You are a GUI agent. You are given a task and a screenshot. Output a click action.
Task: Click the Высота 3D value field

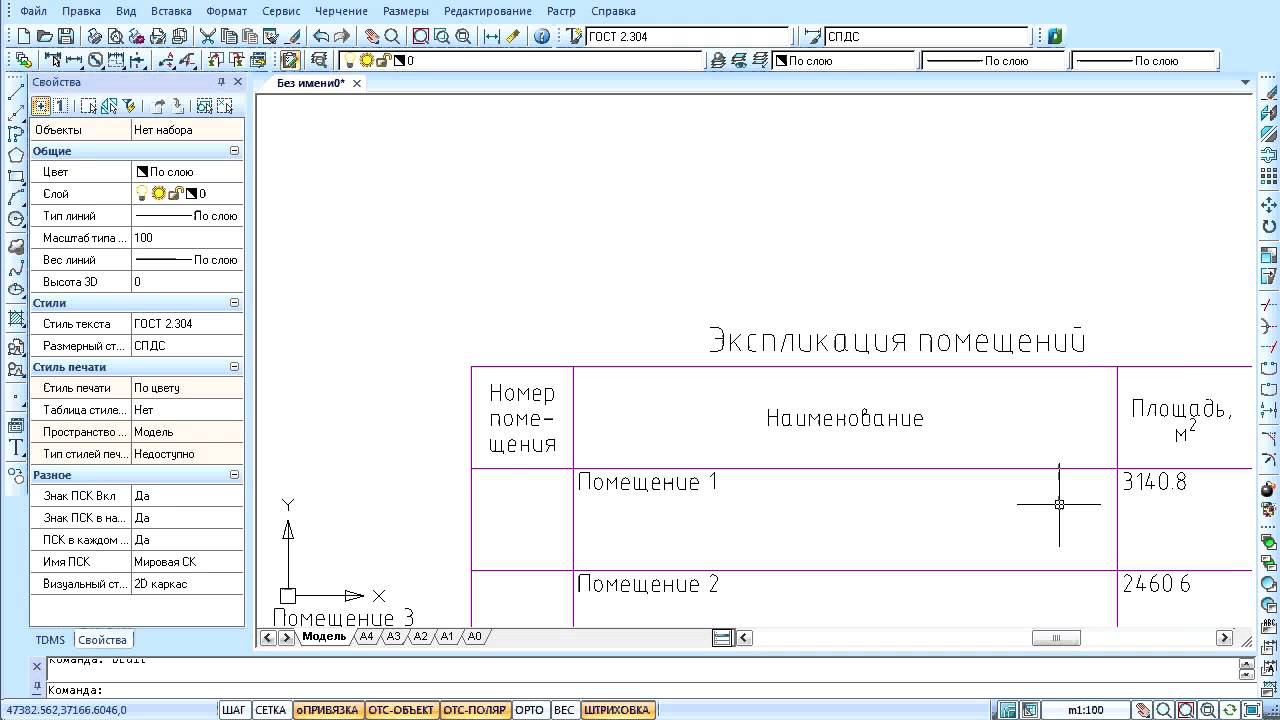coord(187,282)
